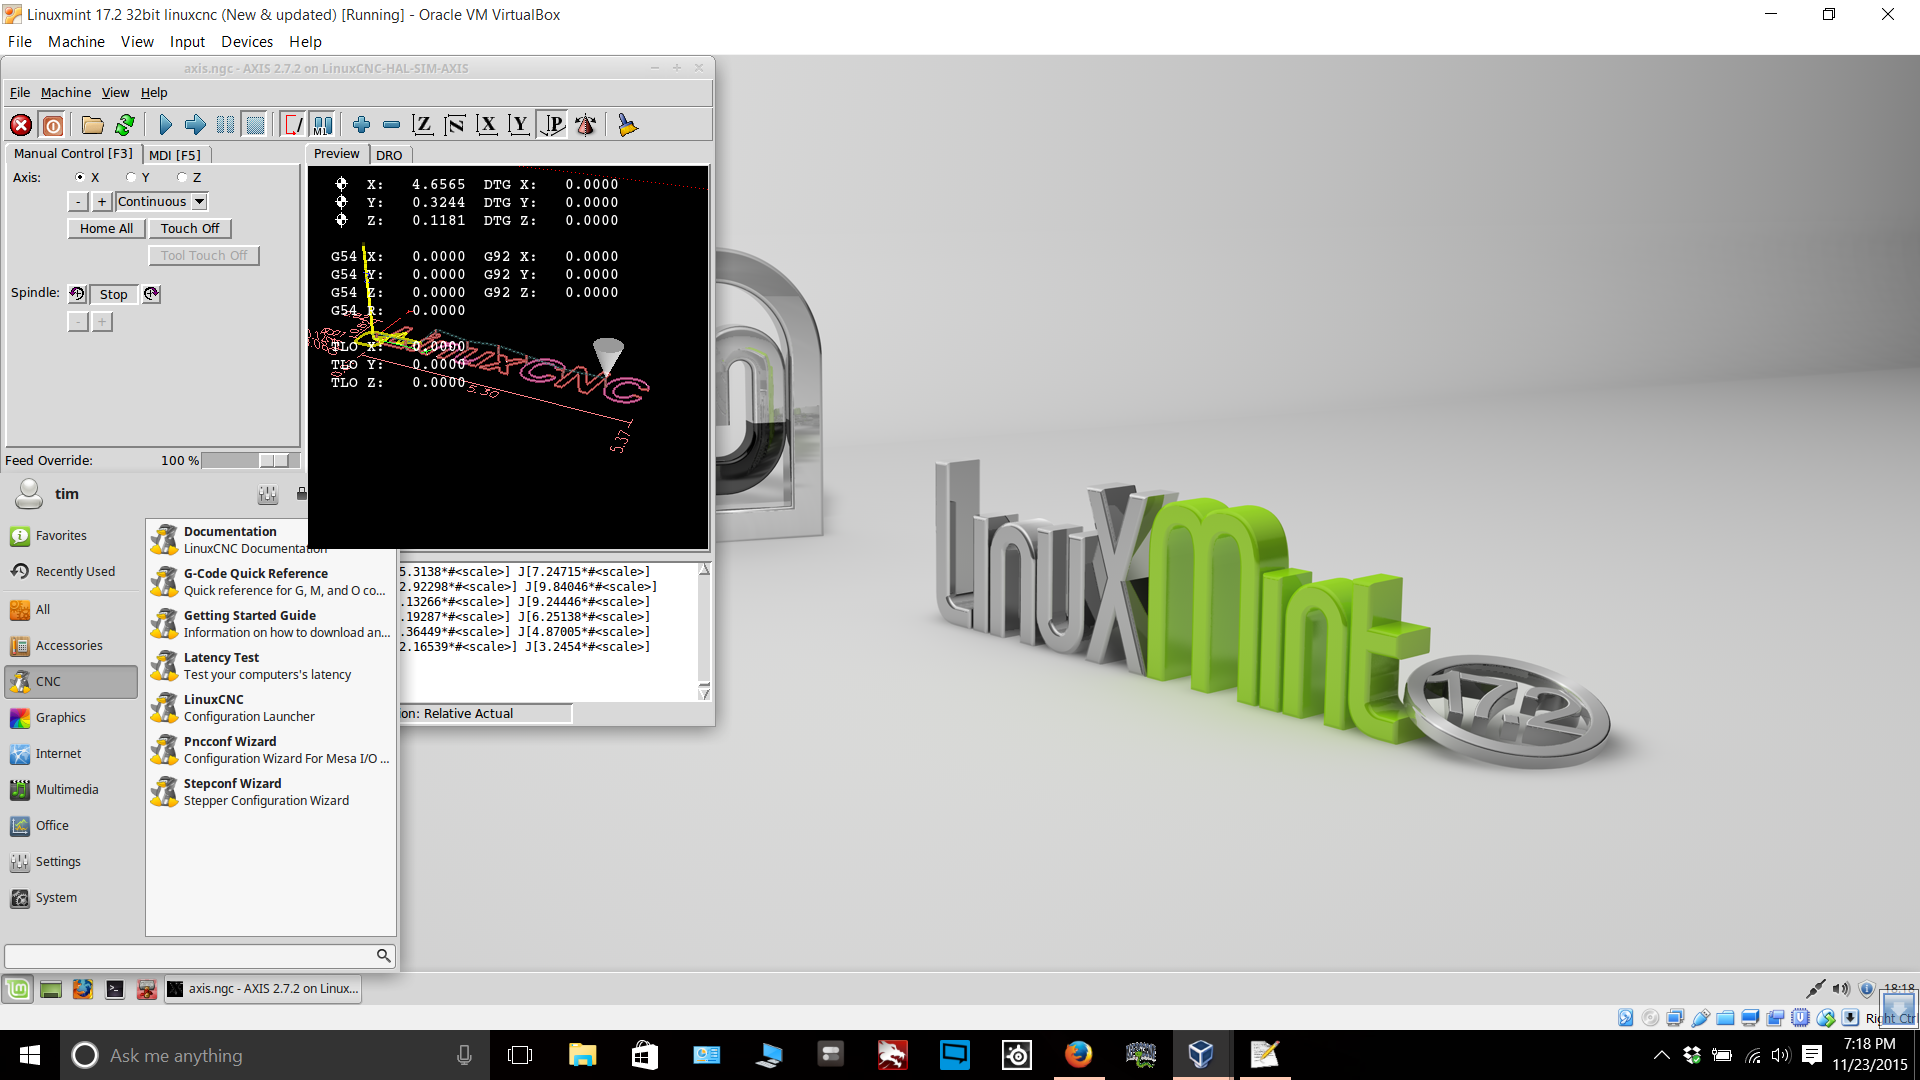1920x1080 pixels.
Task: Click the G-code listing scrollbar
Action: 704,632
